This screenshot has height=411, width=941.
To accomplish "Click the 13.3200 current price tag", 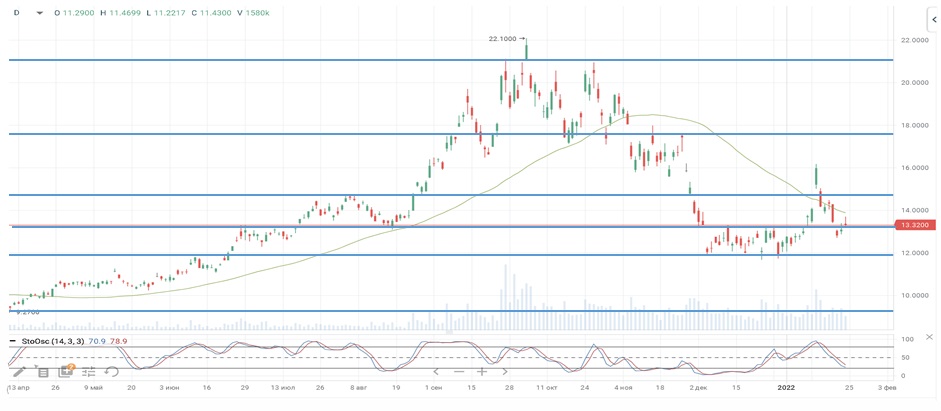I will 914,225.
